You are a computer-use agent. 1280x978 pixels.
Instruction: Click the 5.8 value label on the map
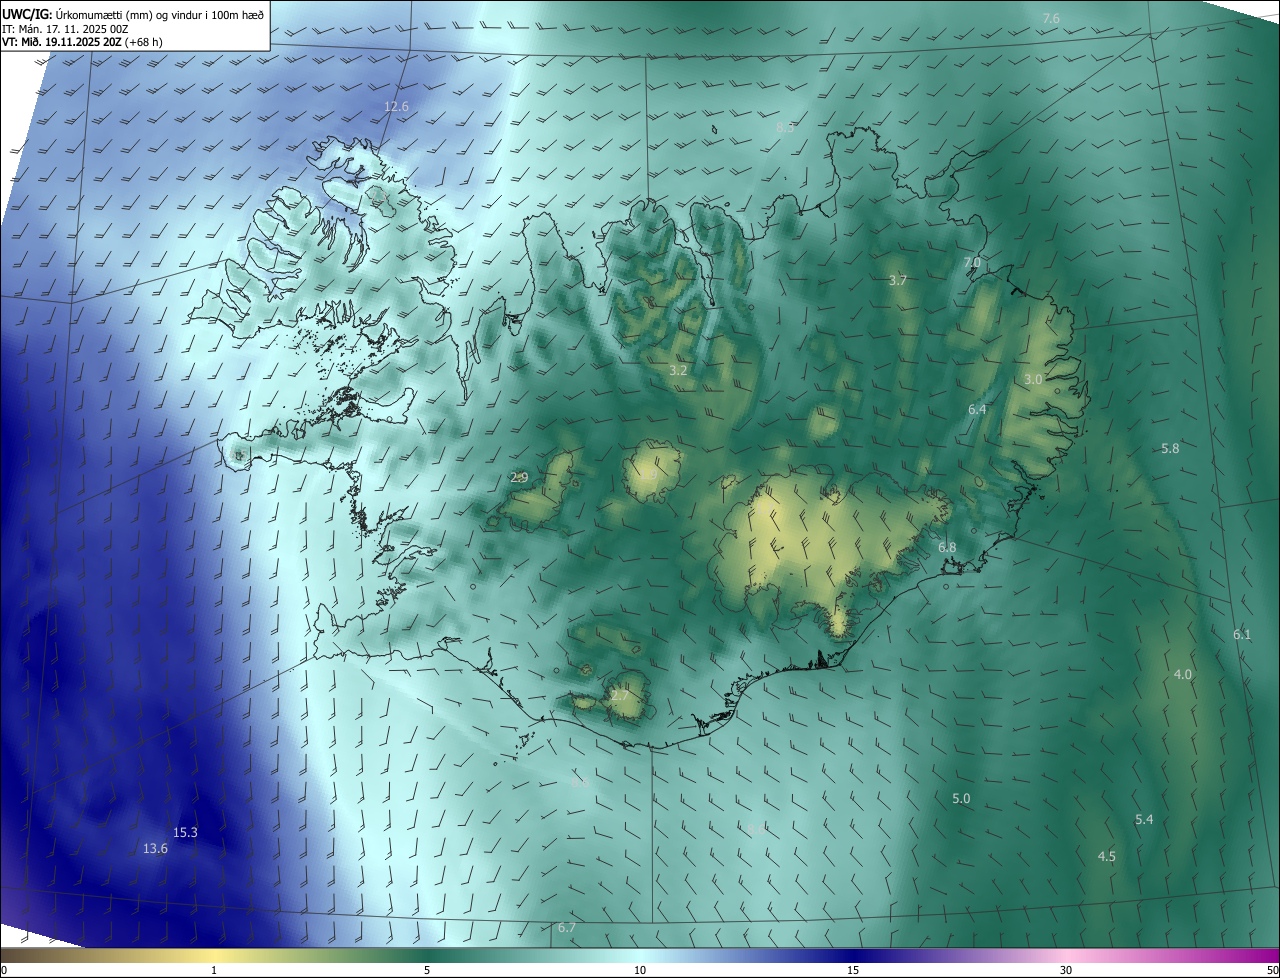[x=1170, y=449]
